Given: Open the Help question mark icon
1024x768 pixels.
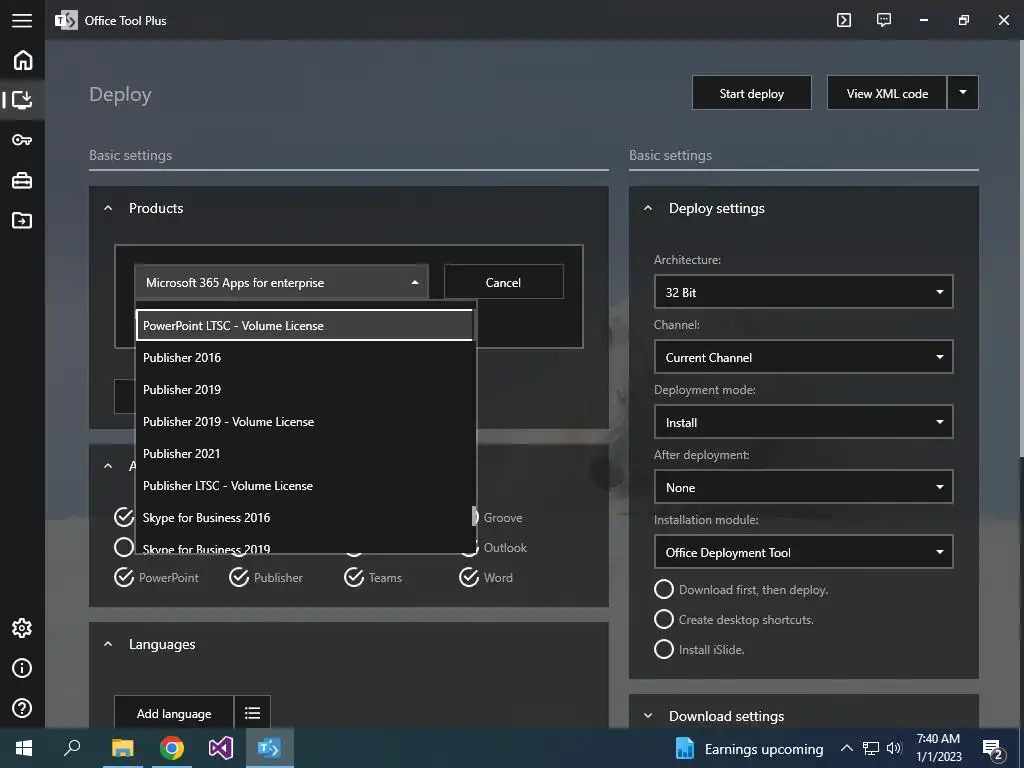Looking at the screenshot, I should [22, 708].
